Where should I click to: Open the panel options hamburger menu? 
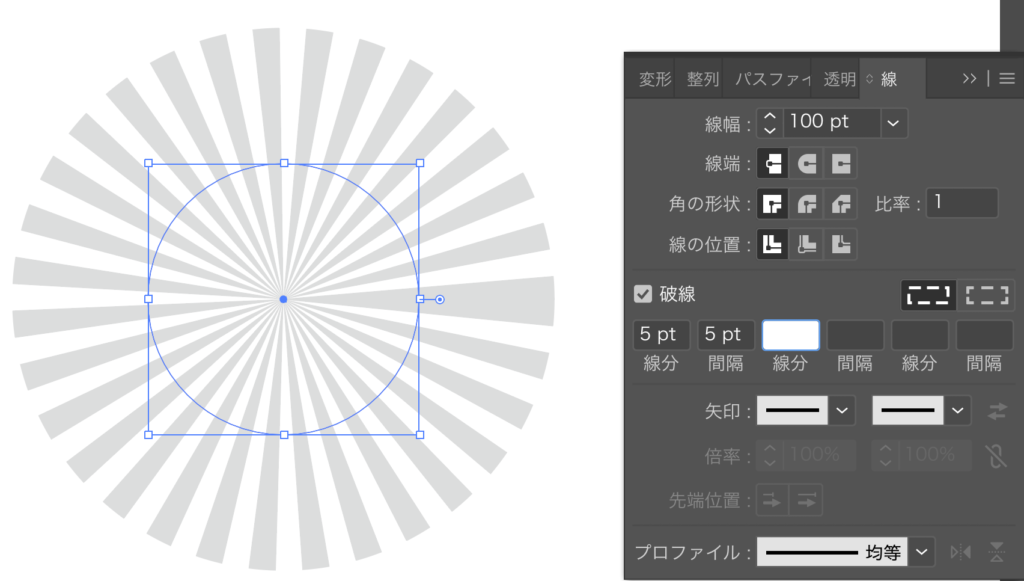[x=1007, y=79]
